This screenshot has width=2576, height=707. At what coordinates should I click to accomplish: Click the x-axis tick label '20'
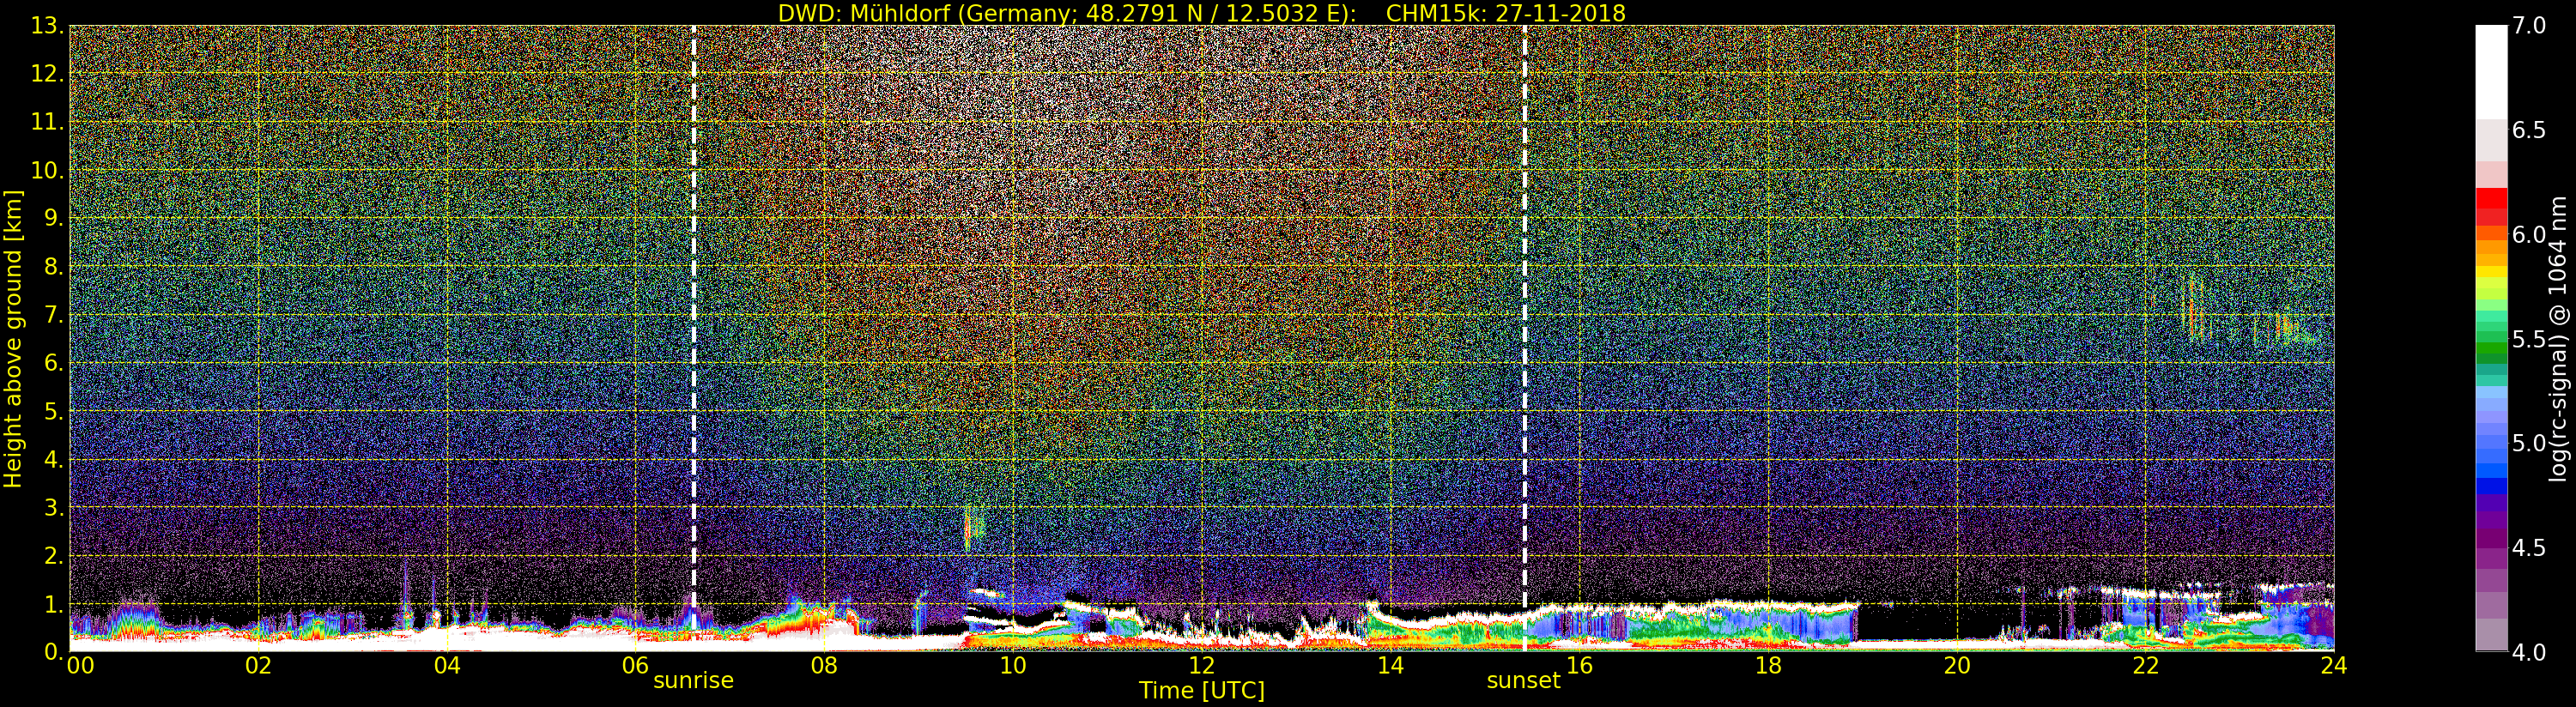click(x=1956, y=666)
